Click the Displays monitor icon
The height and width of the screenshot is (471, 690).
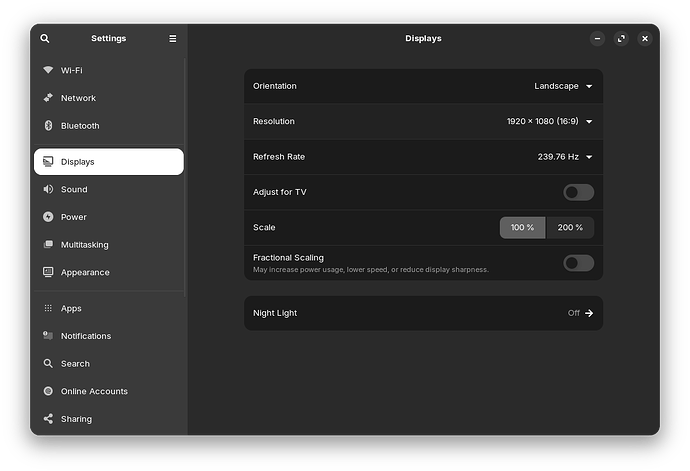pyautogui.click(x=48, y=162)
